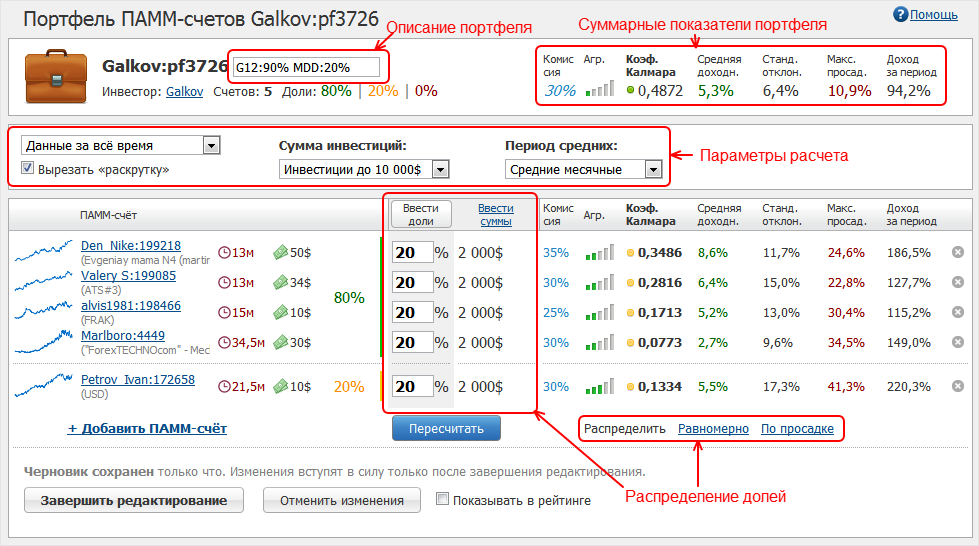This screenshot has height=546, width=979.
Task: Click money icon in alvis1981 row
Action: 280,312
